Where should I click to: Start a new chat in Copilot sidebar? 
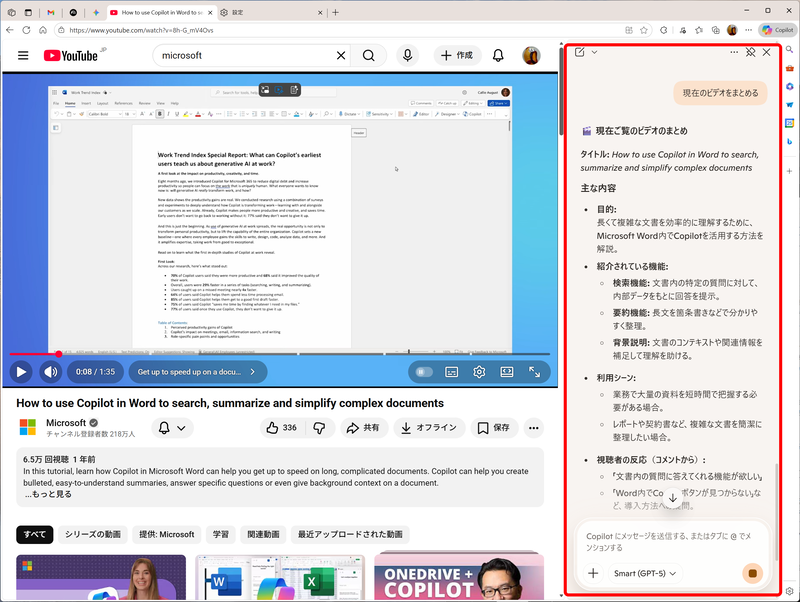(581, 52)
